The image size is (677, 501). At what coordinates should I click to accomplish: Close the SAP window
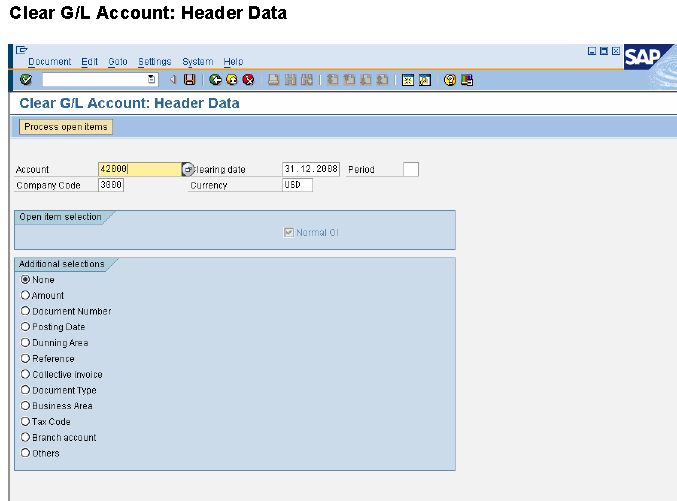pos(616,51)
